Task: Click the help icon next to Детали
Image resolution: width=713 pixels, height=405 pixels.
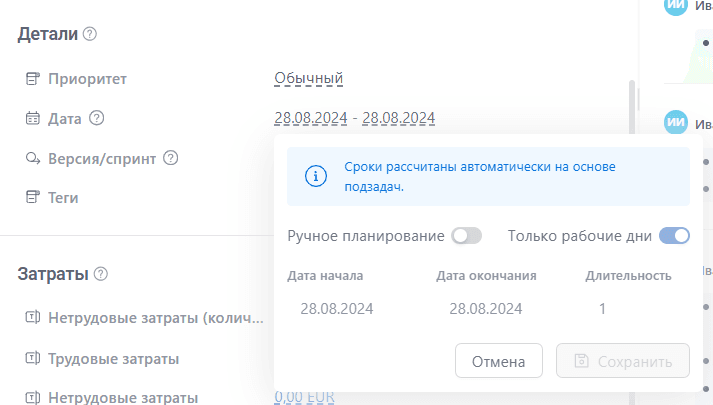Action: [x=90, y=34]
